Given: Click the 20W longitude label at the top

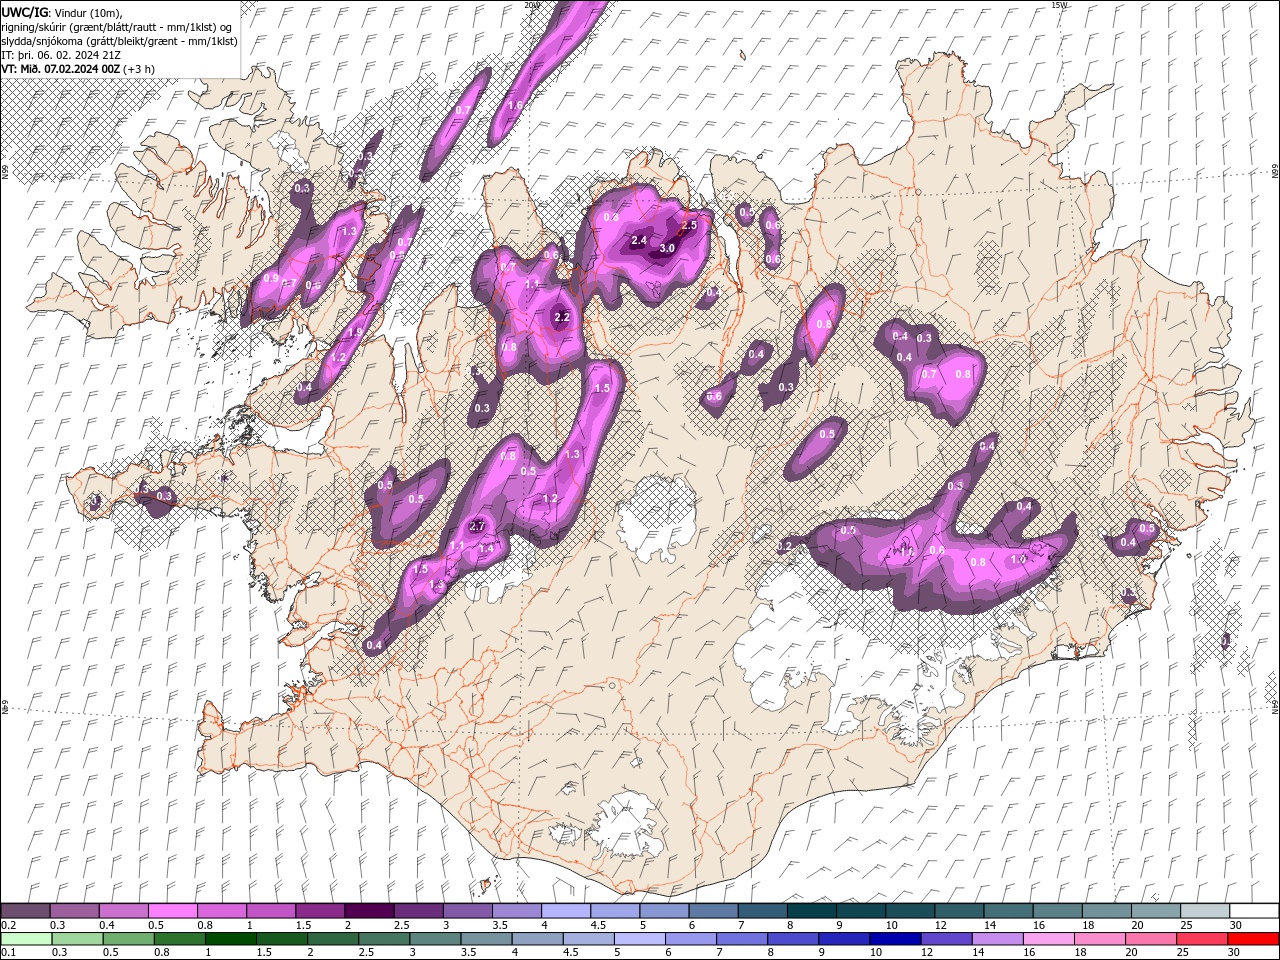Looking at the screenshot, I should tap(532, 5).
